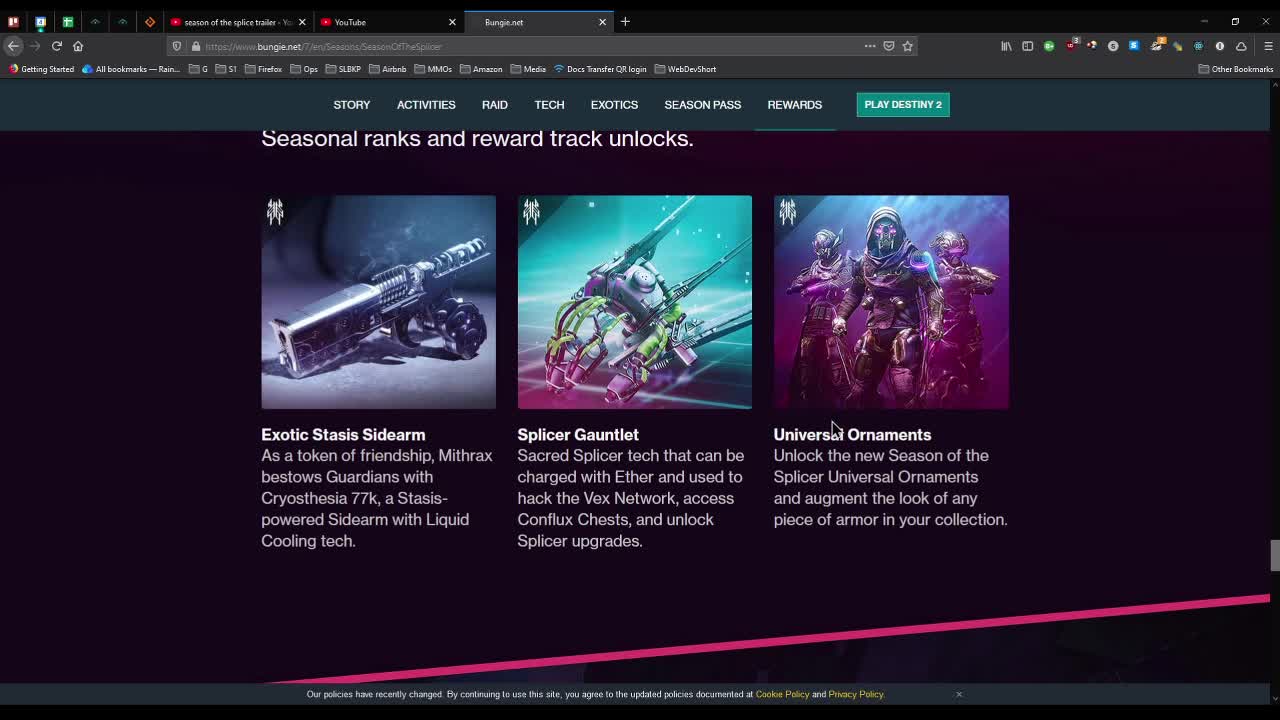This screenshot has width=1280, height=720.
Task: Click the PLAY DESTINY 2 button
Action: pos(903,104)
